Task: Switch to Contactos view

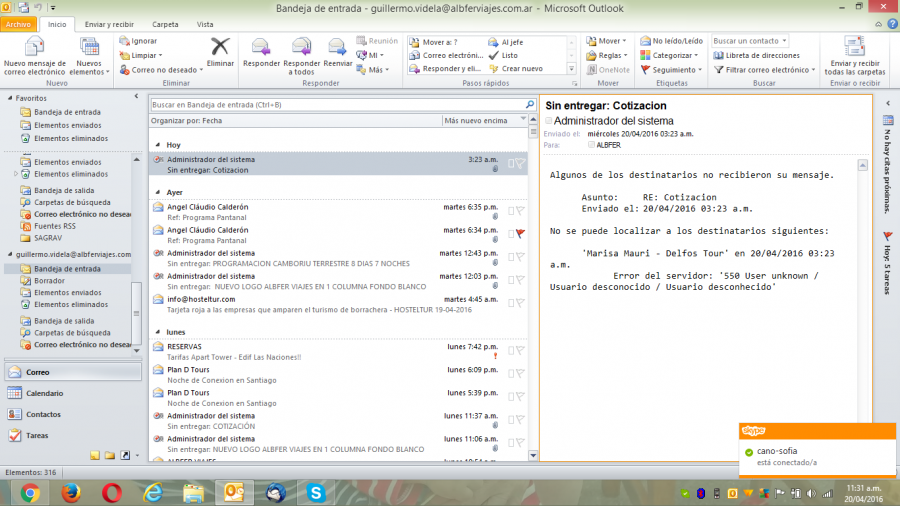Action: point(73,414)
